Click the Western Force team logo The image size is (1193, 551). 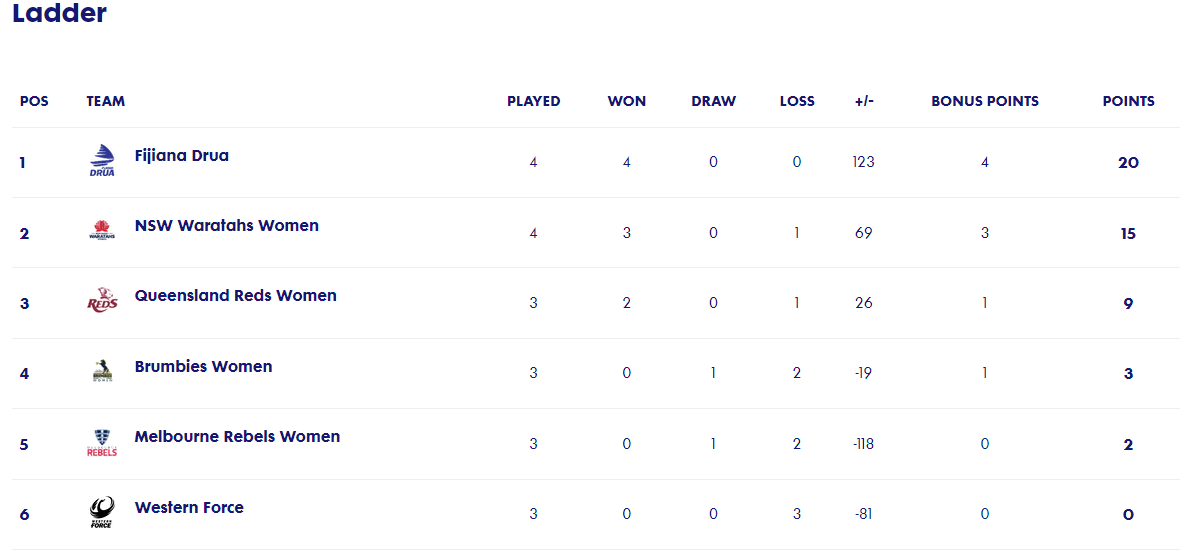click(x=102, y=512)
